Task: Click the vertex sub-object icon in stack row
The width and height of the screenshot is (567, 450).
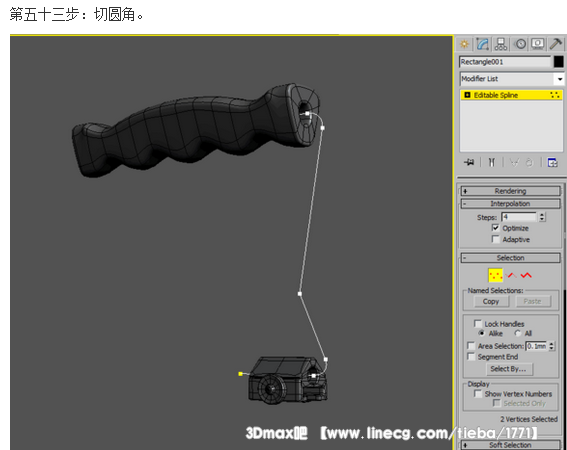Action: pos(555,95)
